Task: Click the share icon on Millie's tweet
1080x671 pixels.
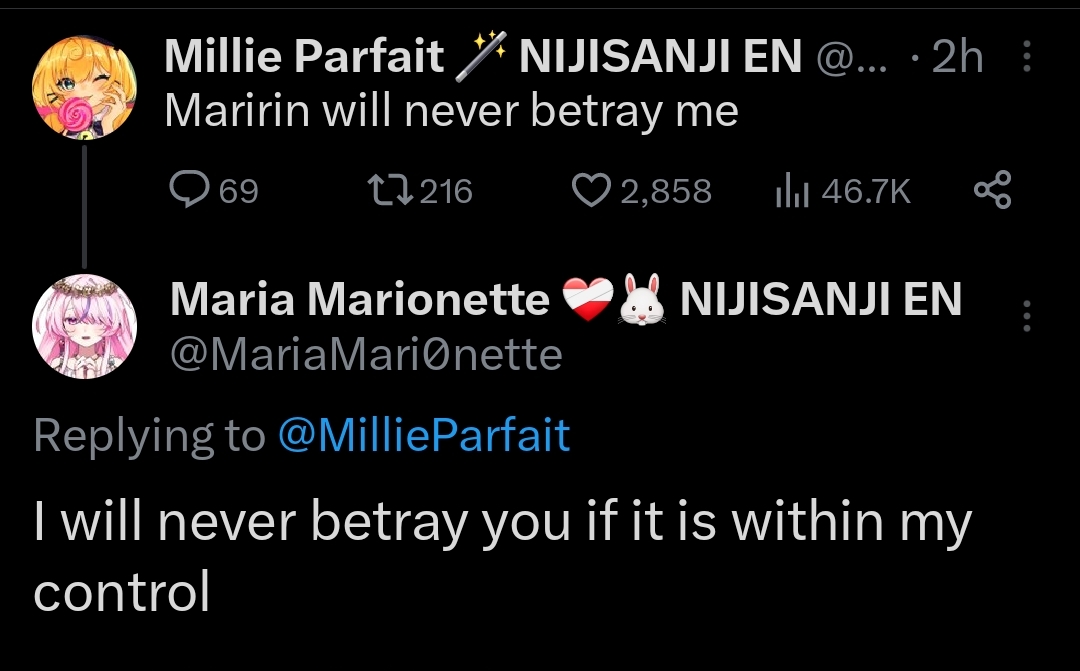Action: pyautogui.click(x=992, y=190)
